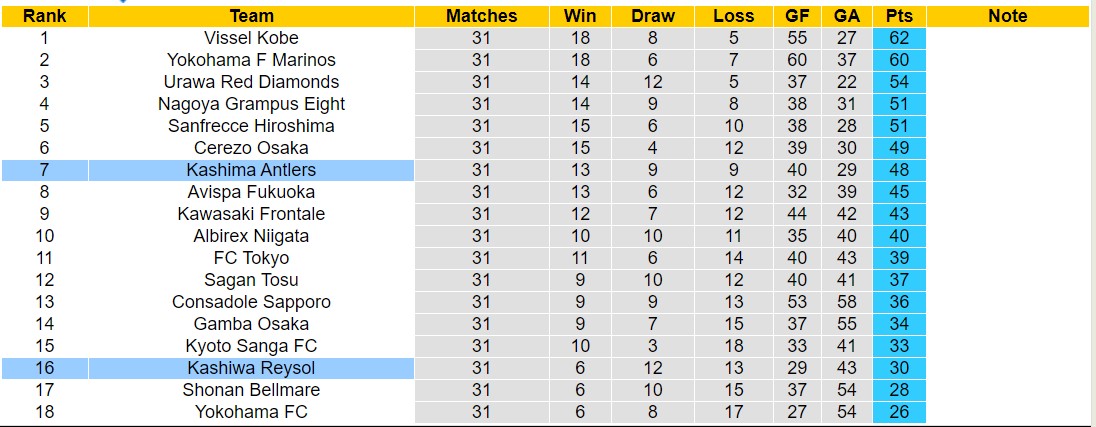Select the Kawasaki Frontale team name
The image size is (1096, 427).
(x=251, y=214)
